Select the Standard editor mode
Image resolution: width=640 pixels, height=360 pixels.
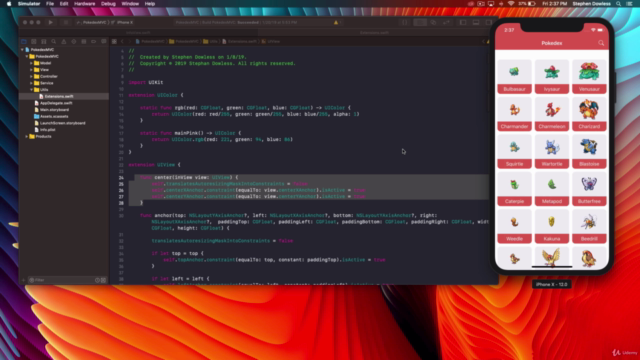point(420,22)
